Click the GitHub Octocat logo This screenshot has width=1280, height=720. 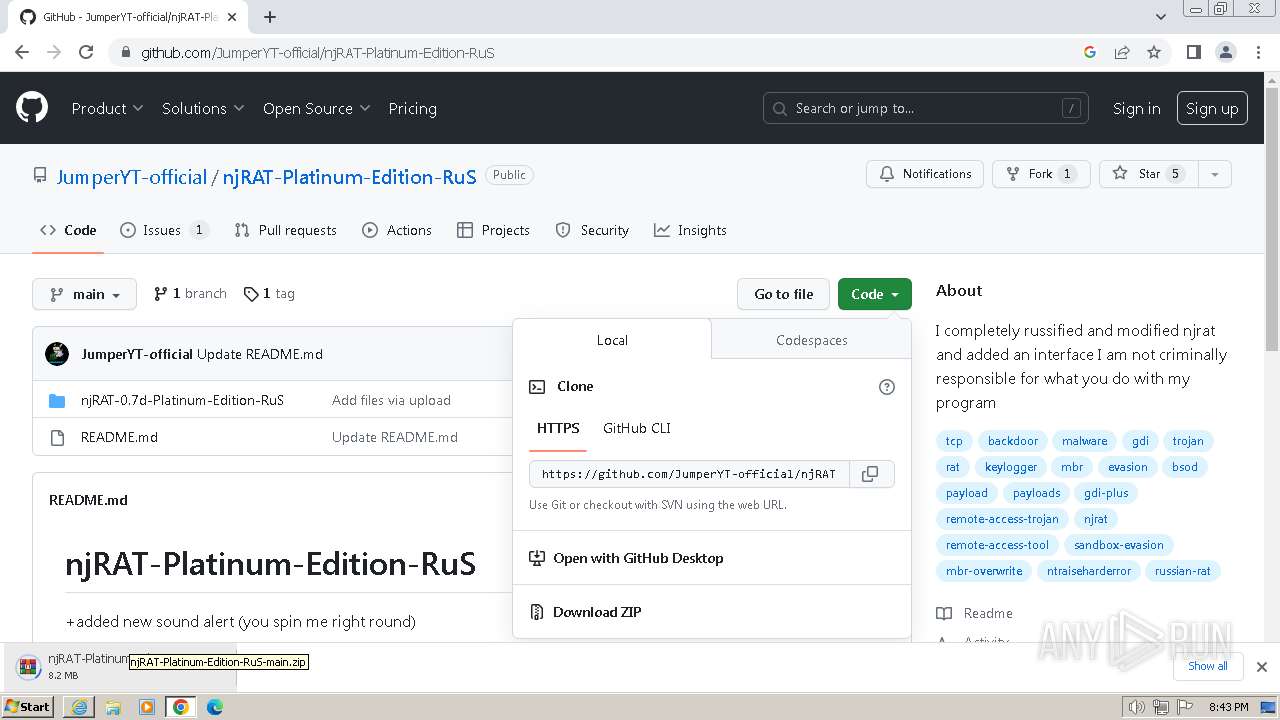tap(32, 108)
